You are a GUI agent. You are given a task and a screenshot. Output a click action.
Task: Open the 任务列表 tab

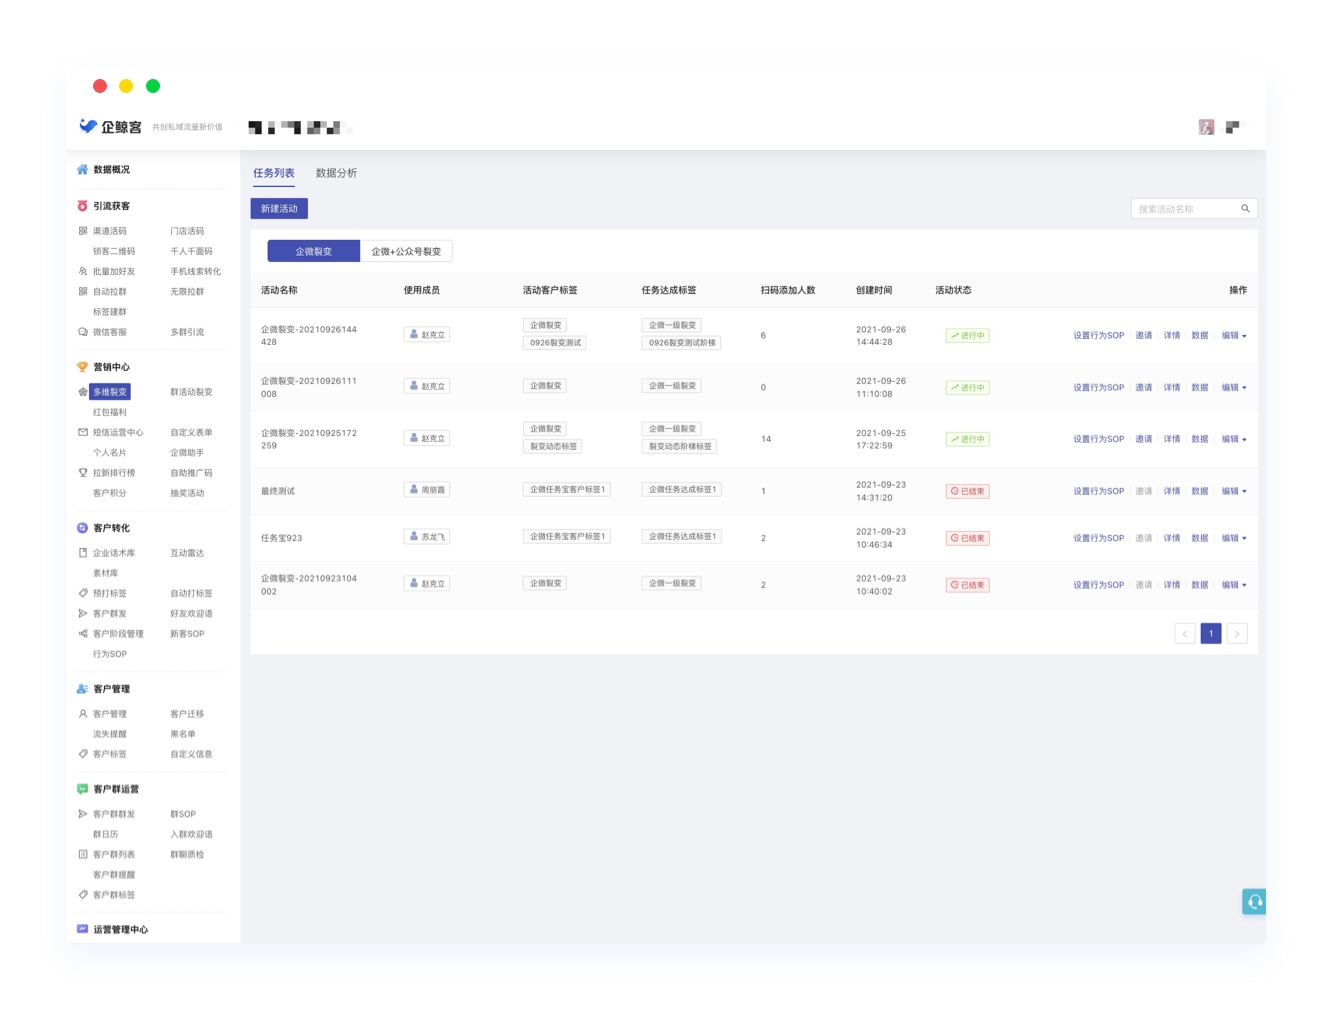(273, 173)
